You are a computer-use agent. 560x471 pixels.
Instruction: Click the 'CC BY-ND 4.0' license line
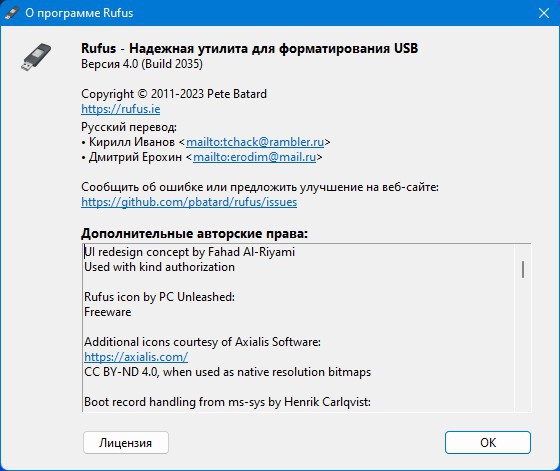tap(228, 372)
